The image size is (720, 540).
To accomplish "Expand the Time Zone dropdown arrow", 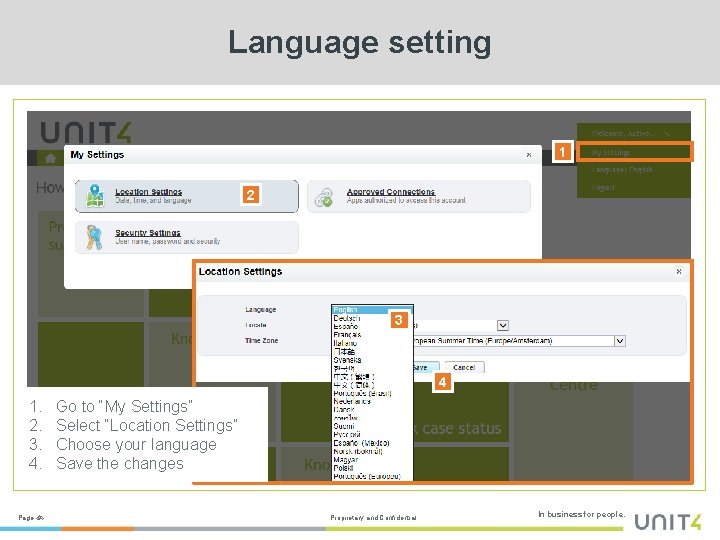I will pyautogui.click(x=620, y=341).
